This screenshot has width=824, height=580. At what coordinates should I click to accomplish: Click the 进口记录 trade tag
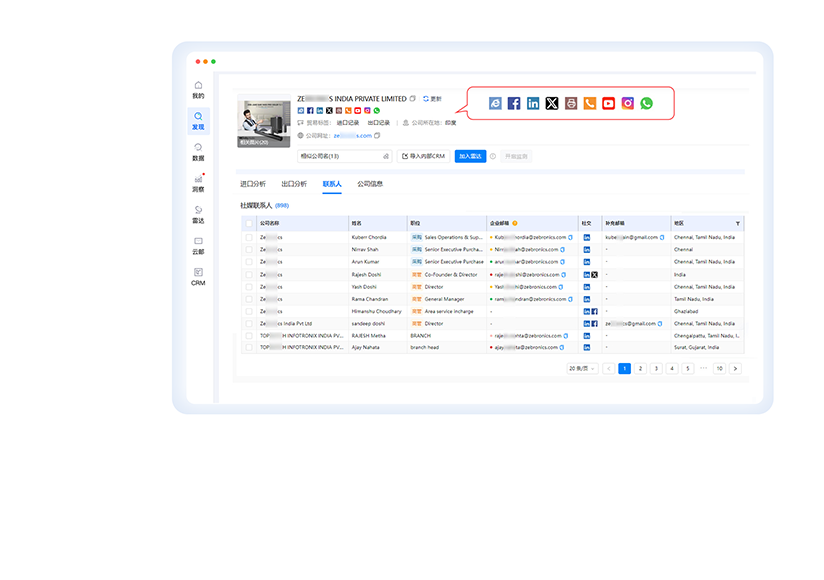[x=347, y=122]
